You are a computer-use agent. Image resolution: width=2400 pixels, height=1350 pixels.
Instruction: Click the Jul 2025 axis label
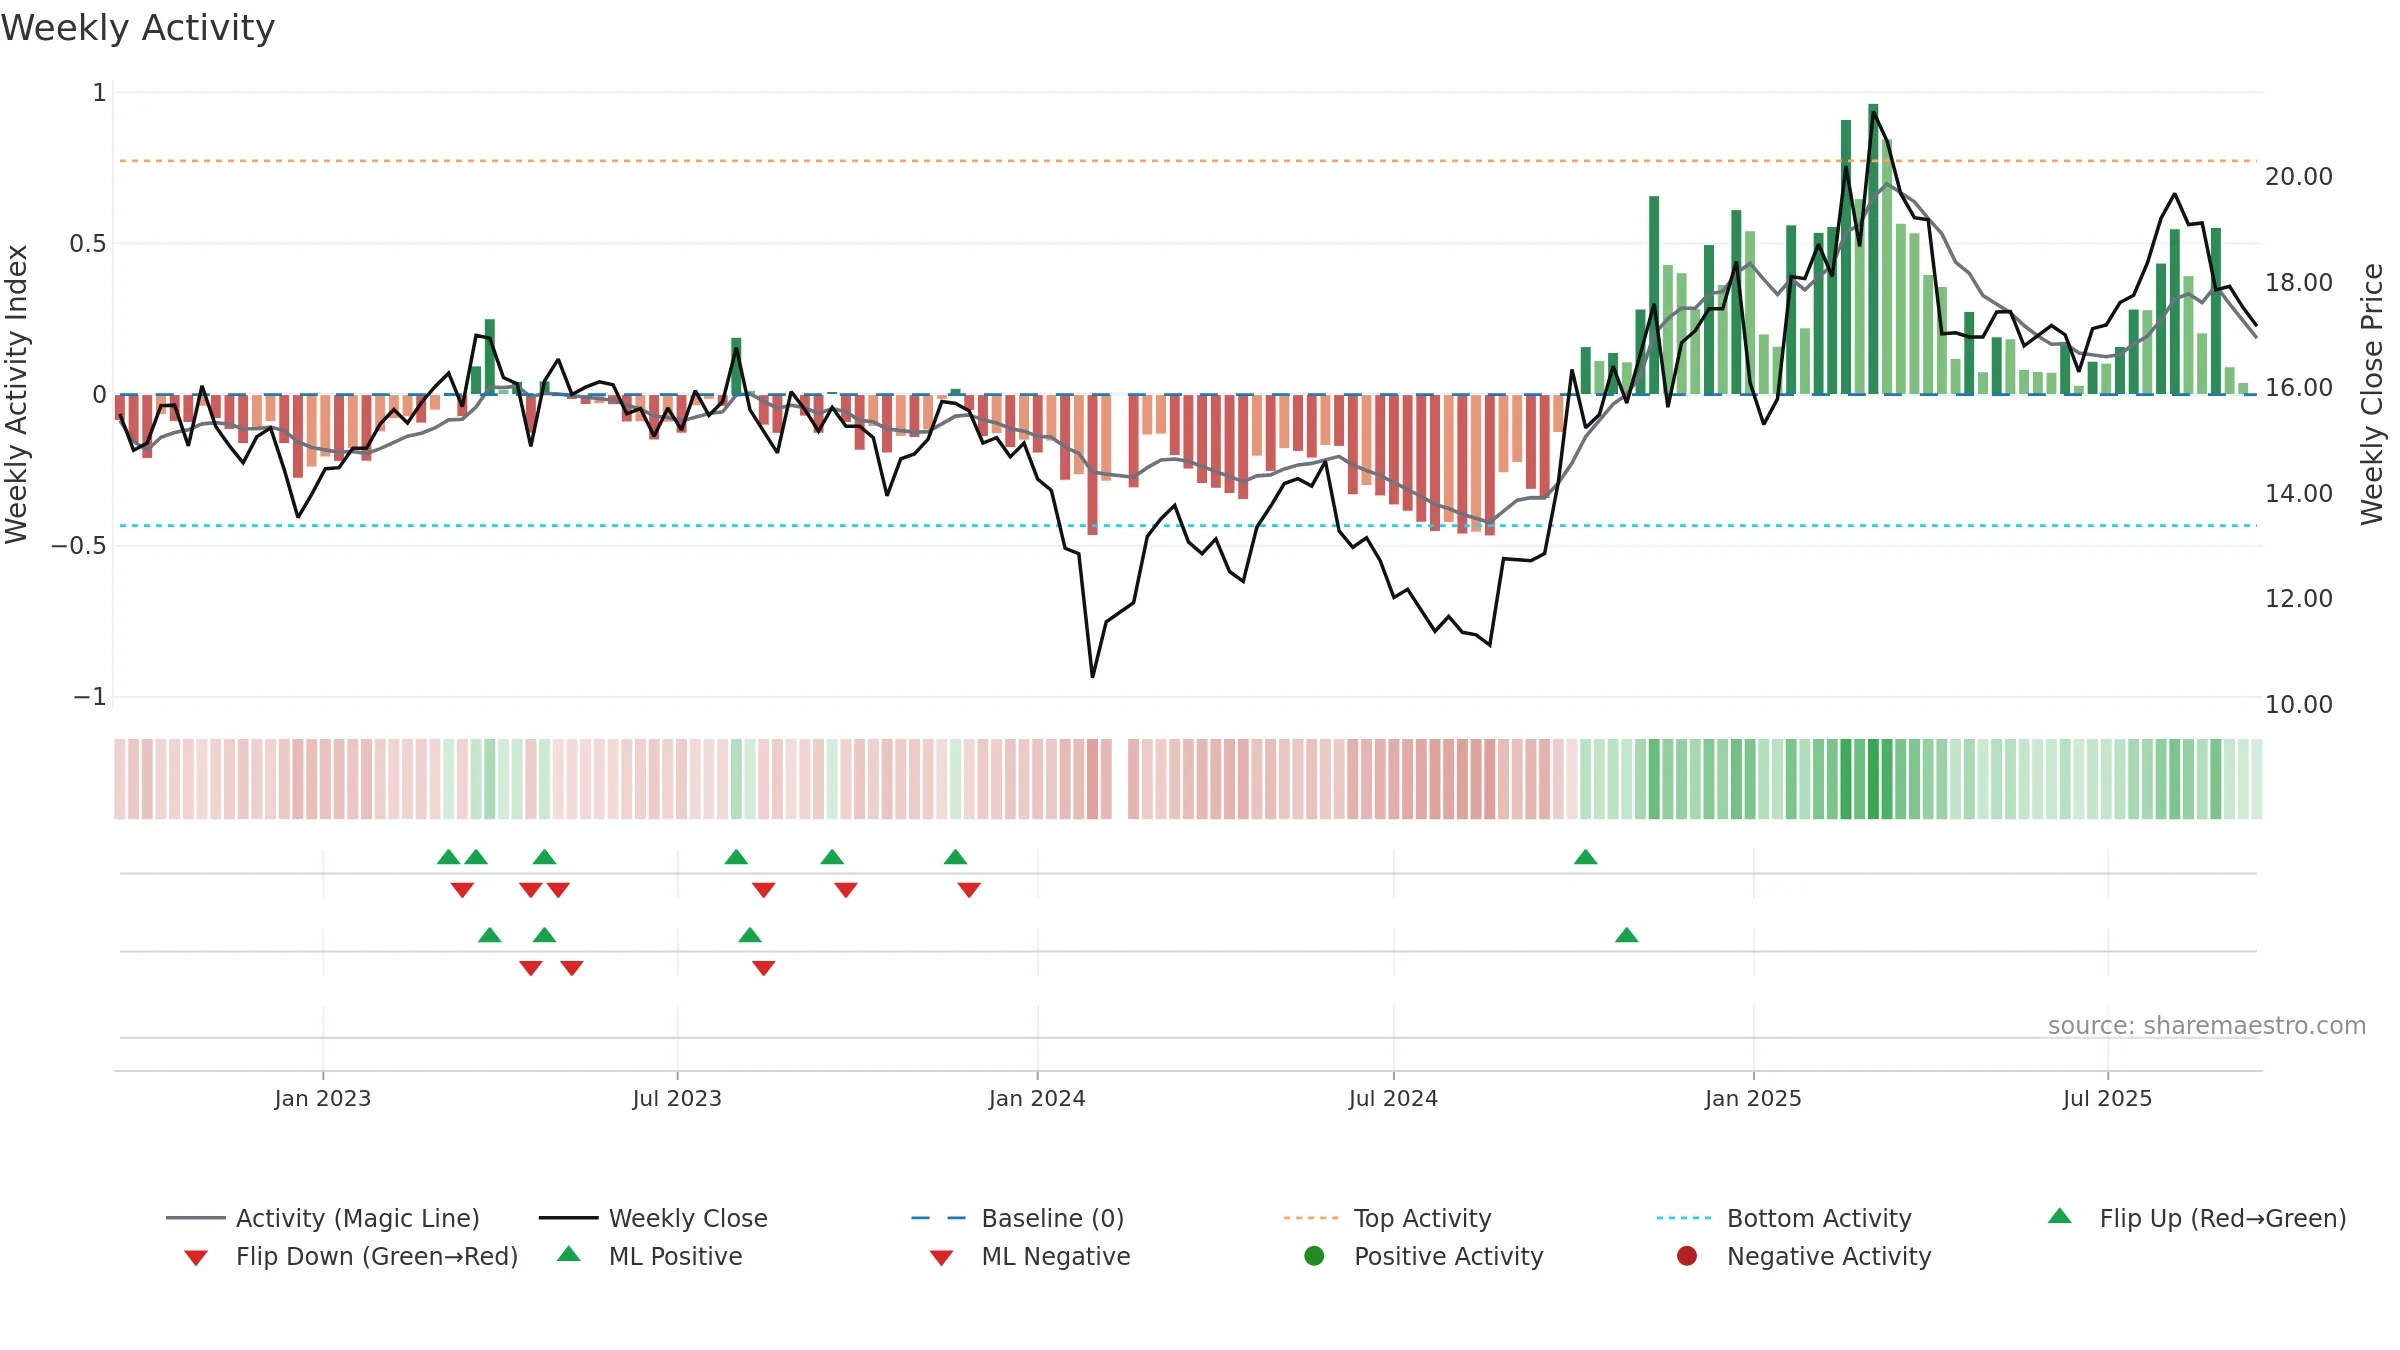point(2107,1099)
